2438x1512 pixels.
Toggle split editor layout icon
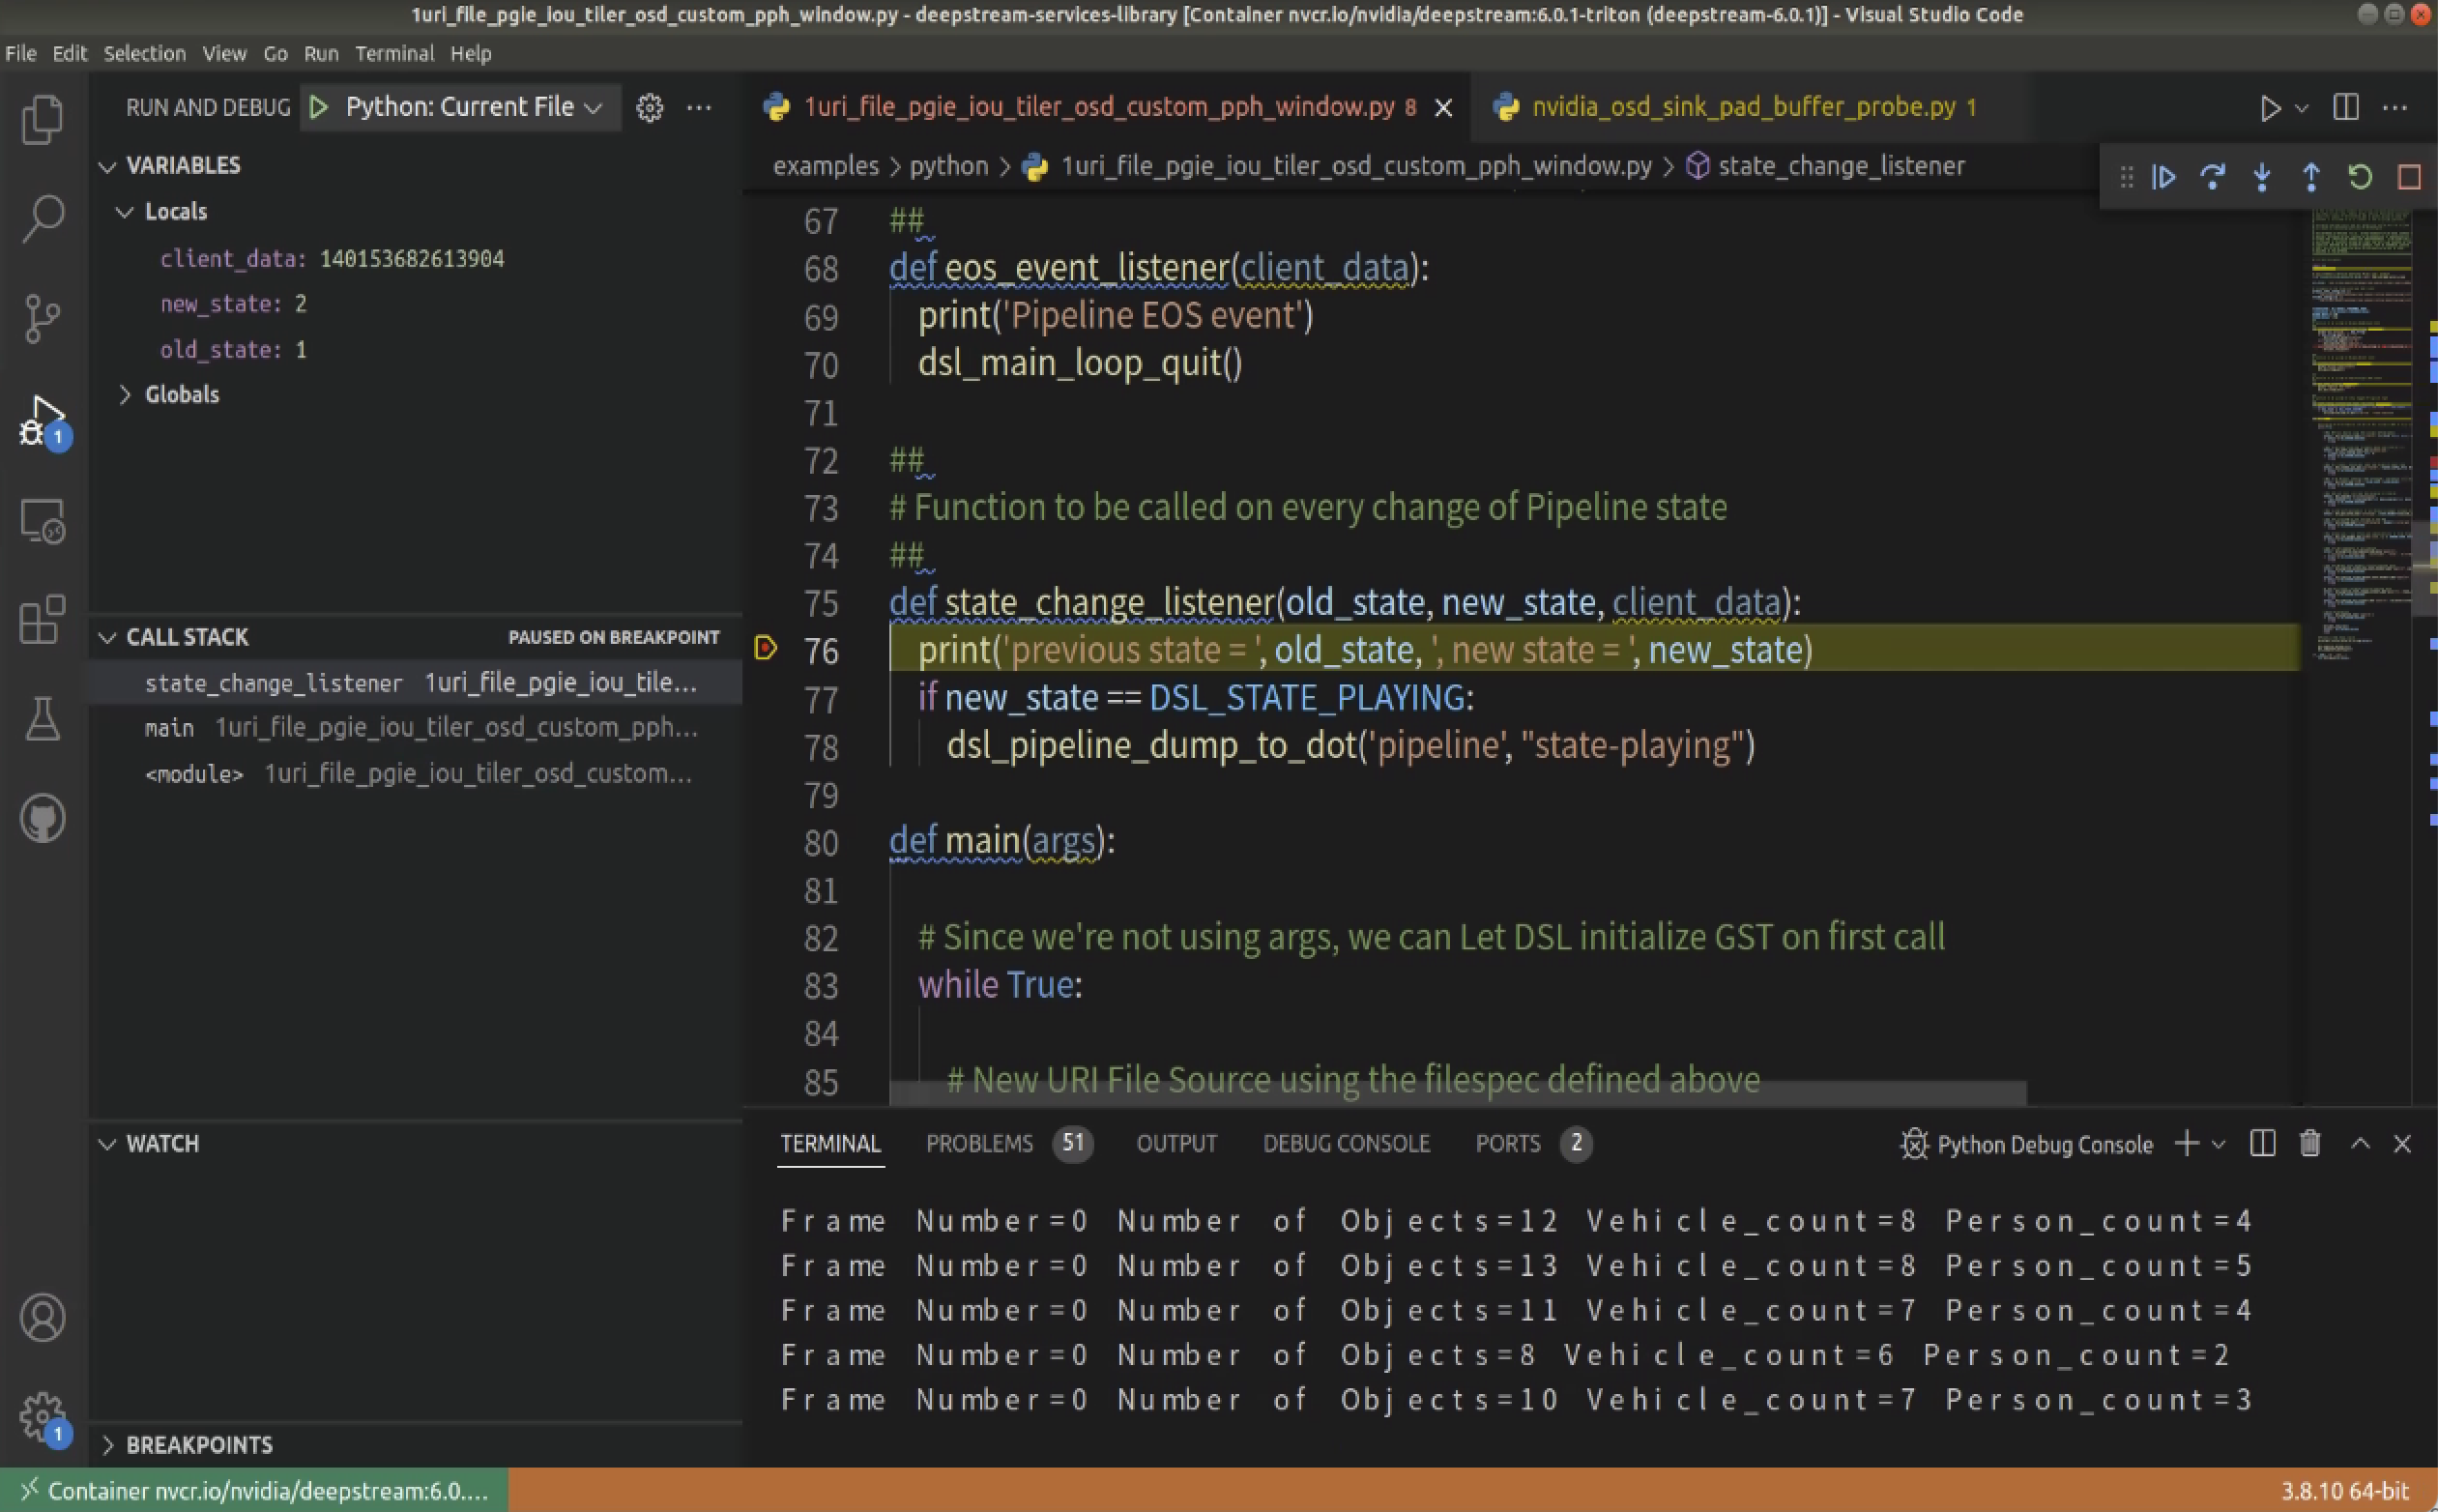2344,107
